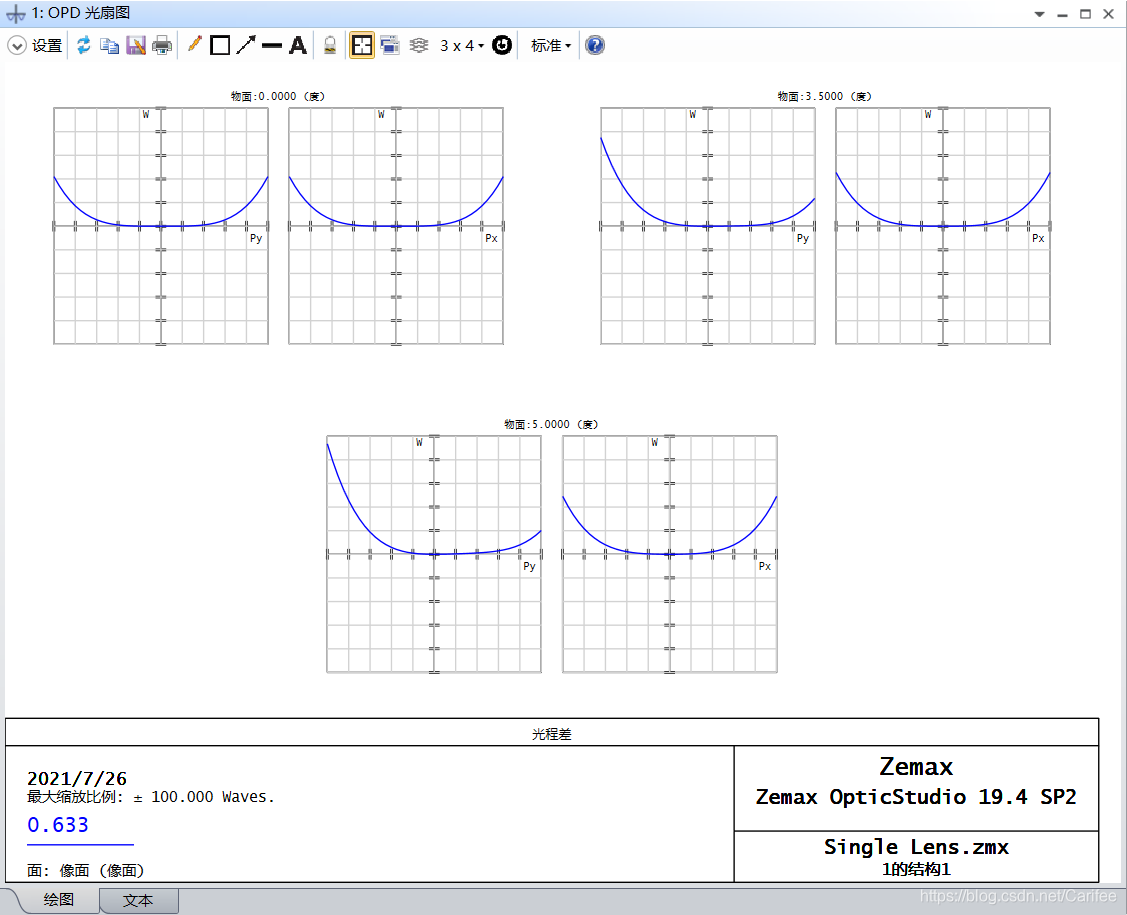Open the window options dropdown arrow
The width and height of the screenshot is (1127, 915).
click(1039, 14)
